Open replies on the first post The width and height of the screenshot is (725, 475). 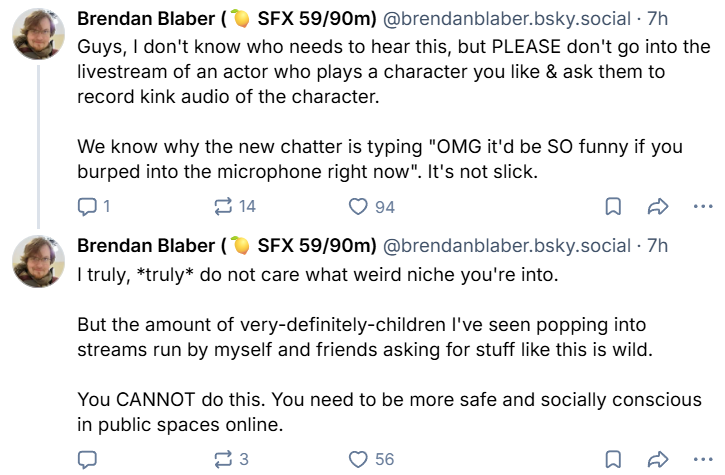(94, 206)
